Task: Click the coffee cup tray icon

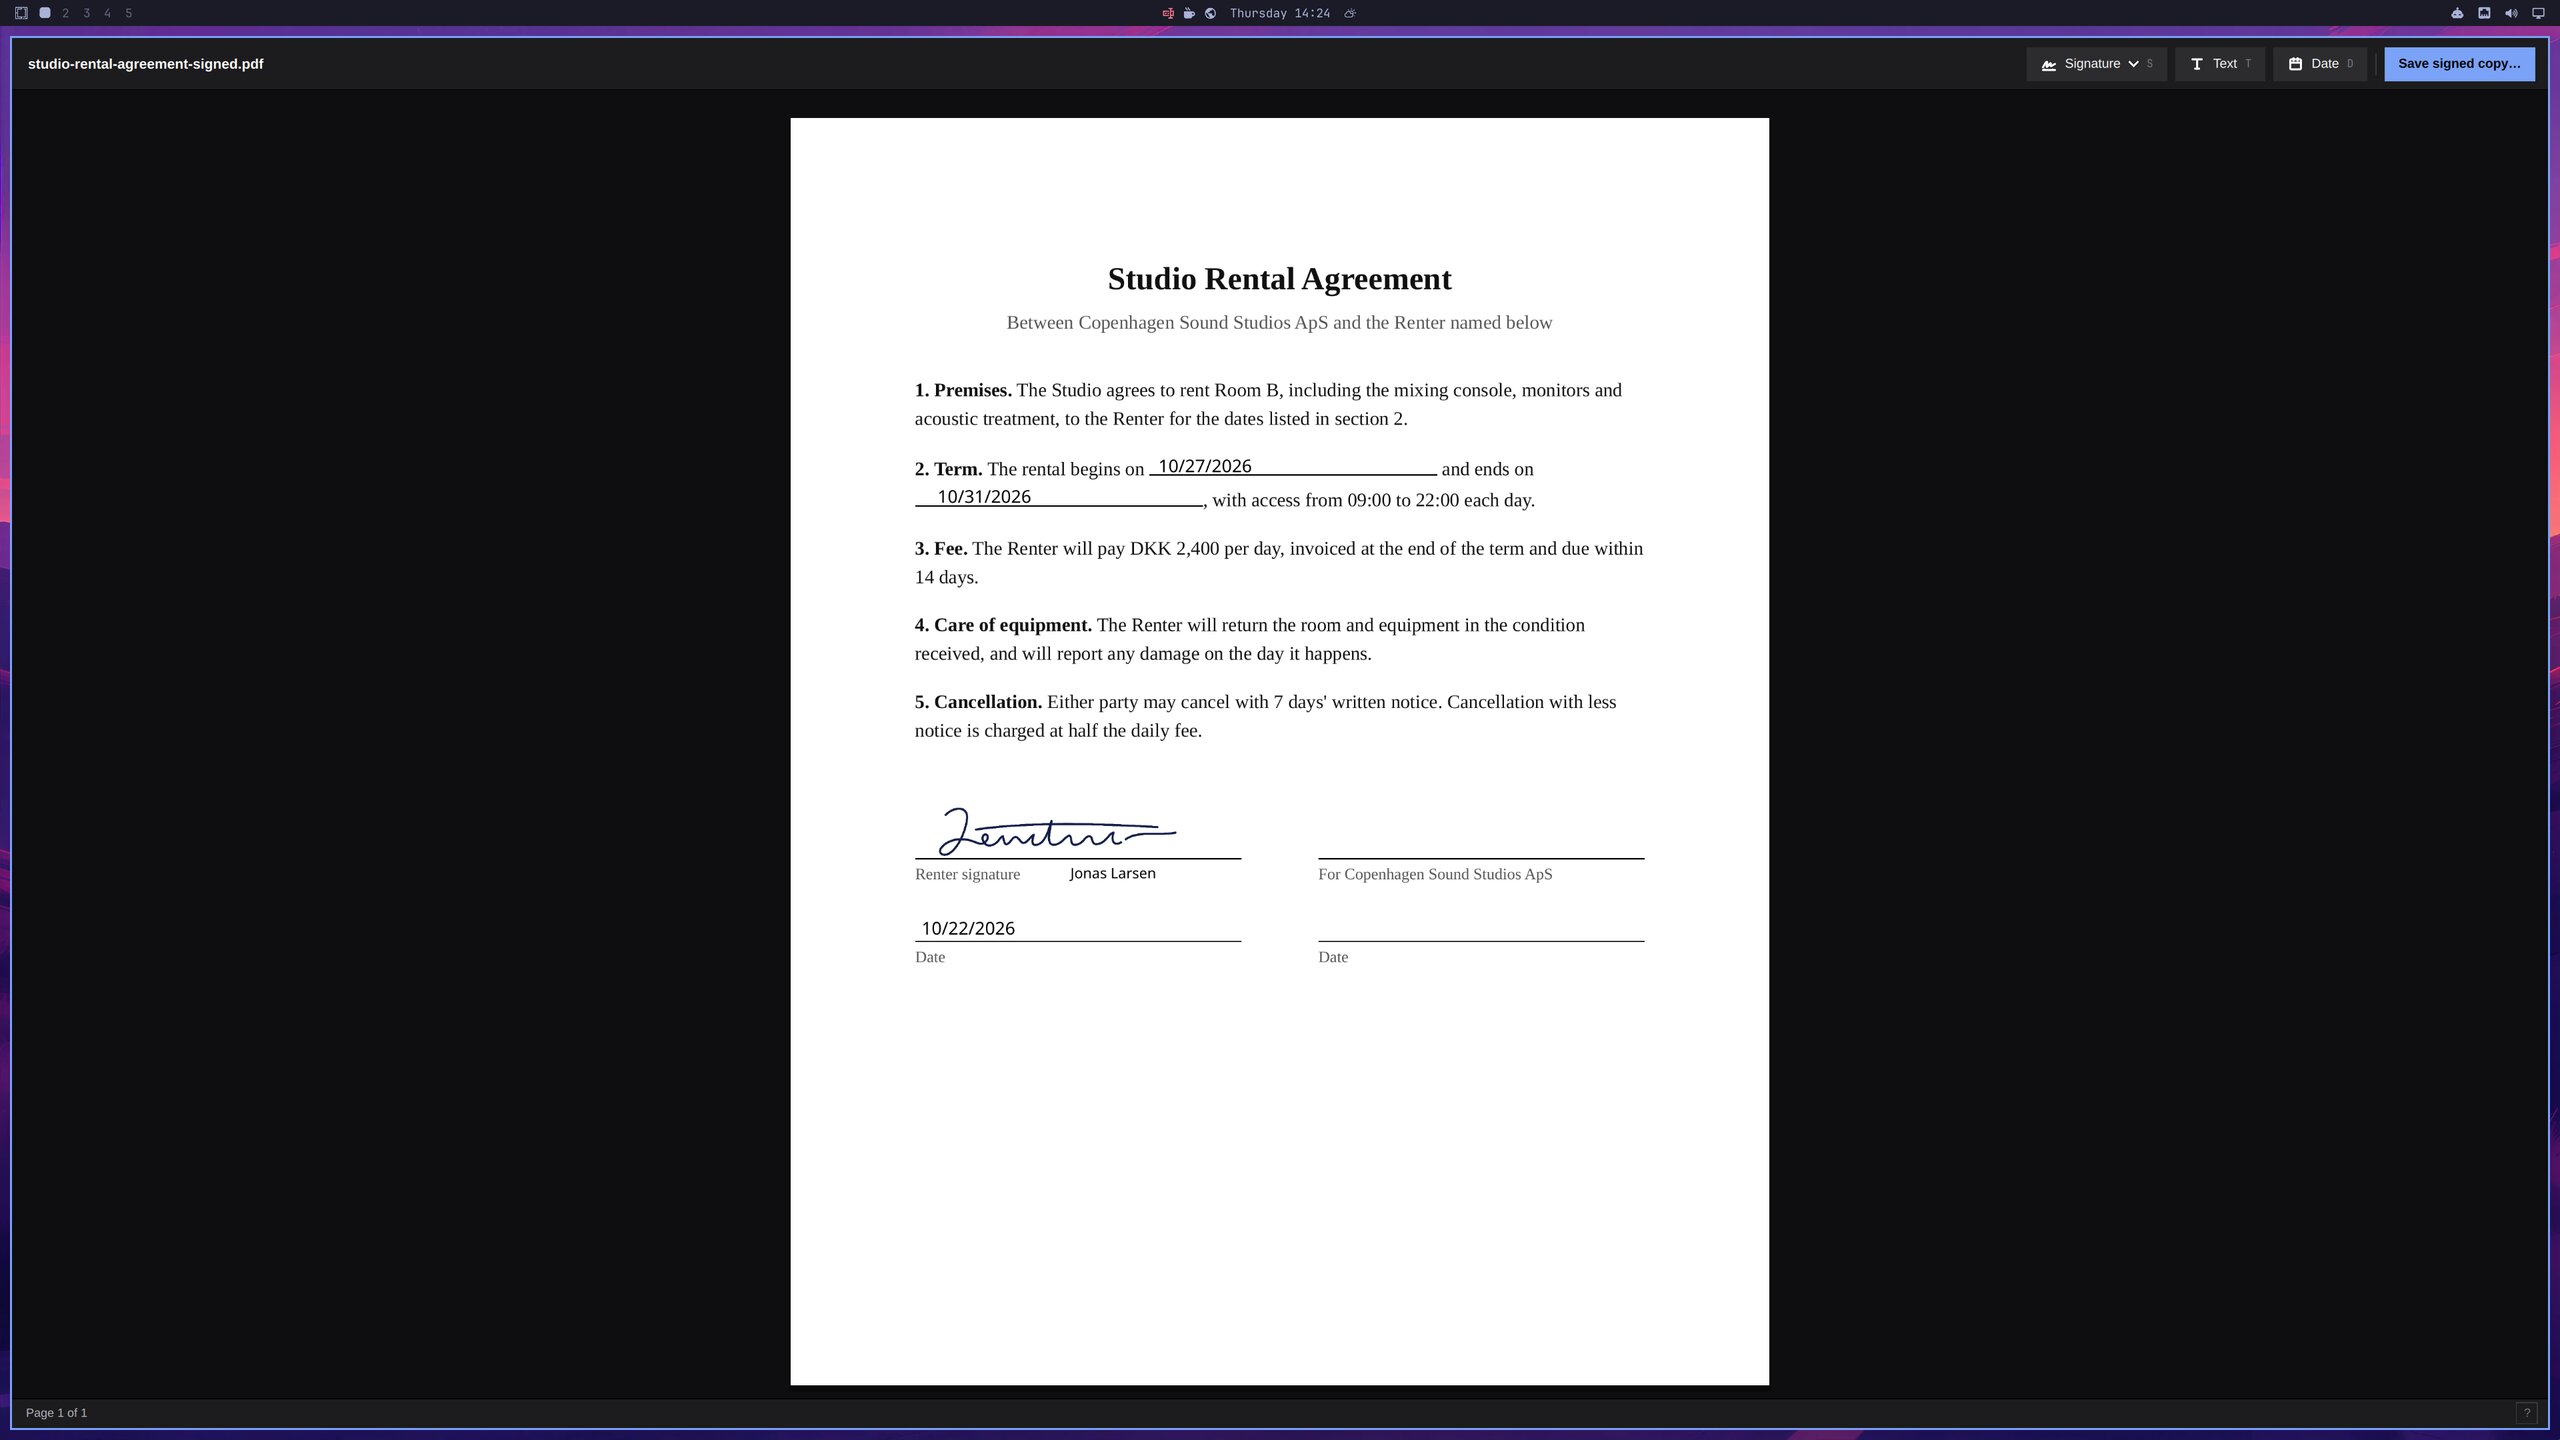Action: click(1189, 13)
